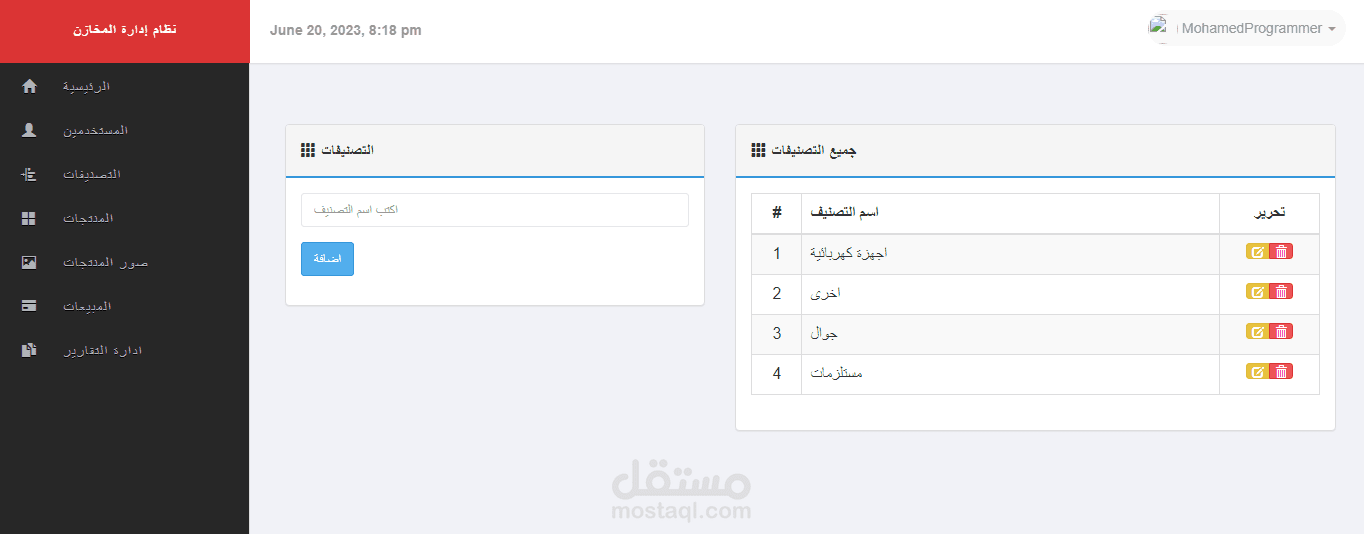Open the MohamedProgrammer user dropdown
The width and height of the screenshot is (1364, 534).
point(1251,29)
